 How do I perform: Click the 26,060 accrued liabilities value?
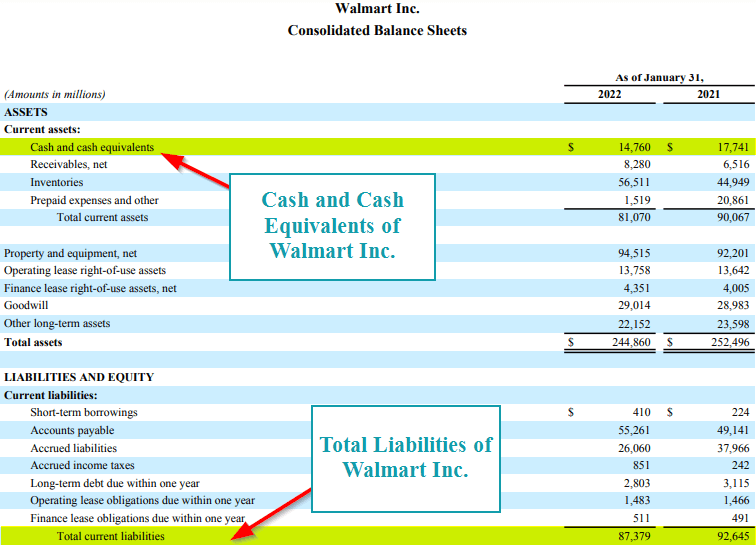[634, 449]
